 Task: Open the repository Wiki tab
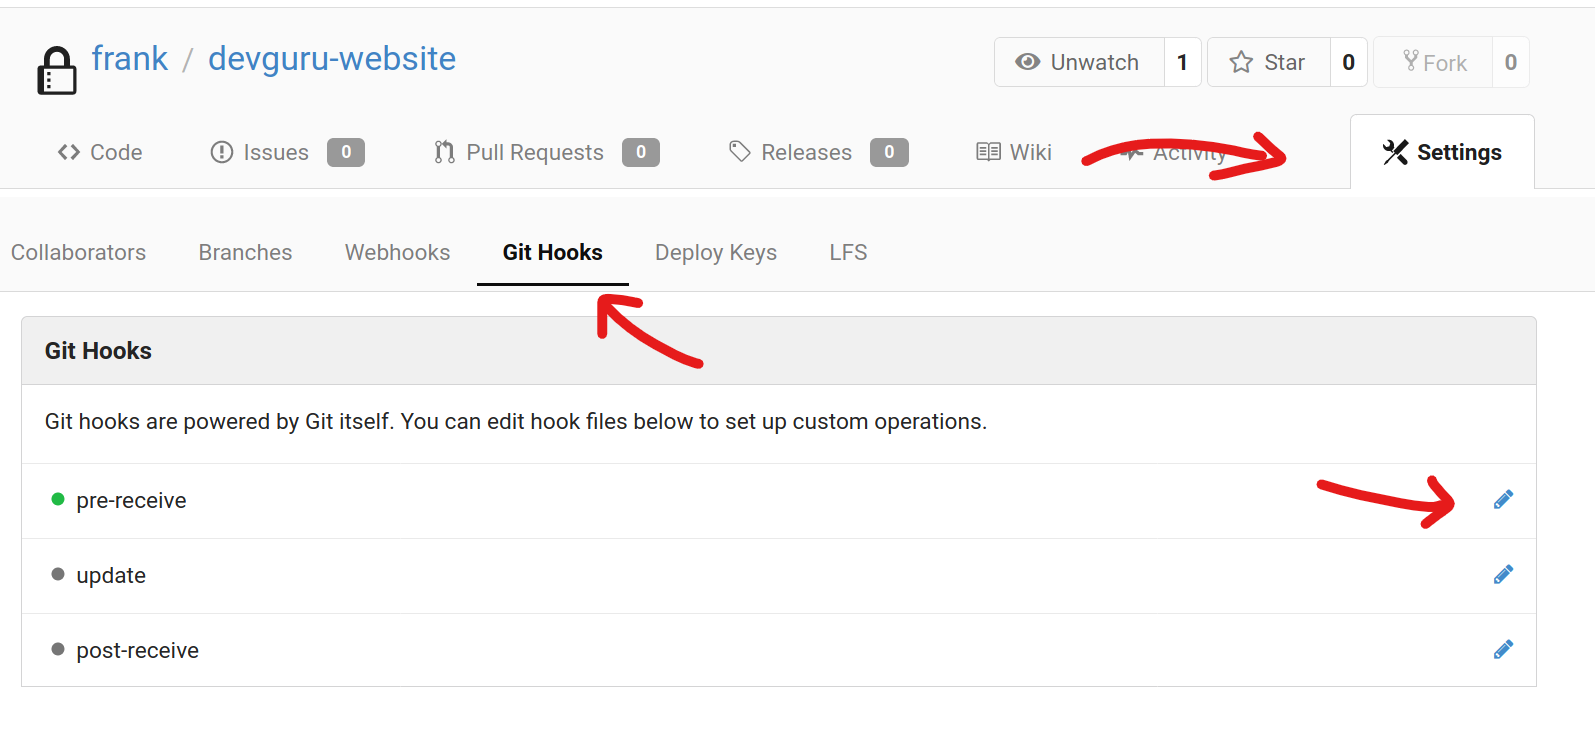[1014, 152]
